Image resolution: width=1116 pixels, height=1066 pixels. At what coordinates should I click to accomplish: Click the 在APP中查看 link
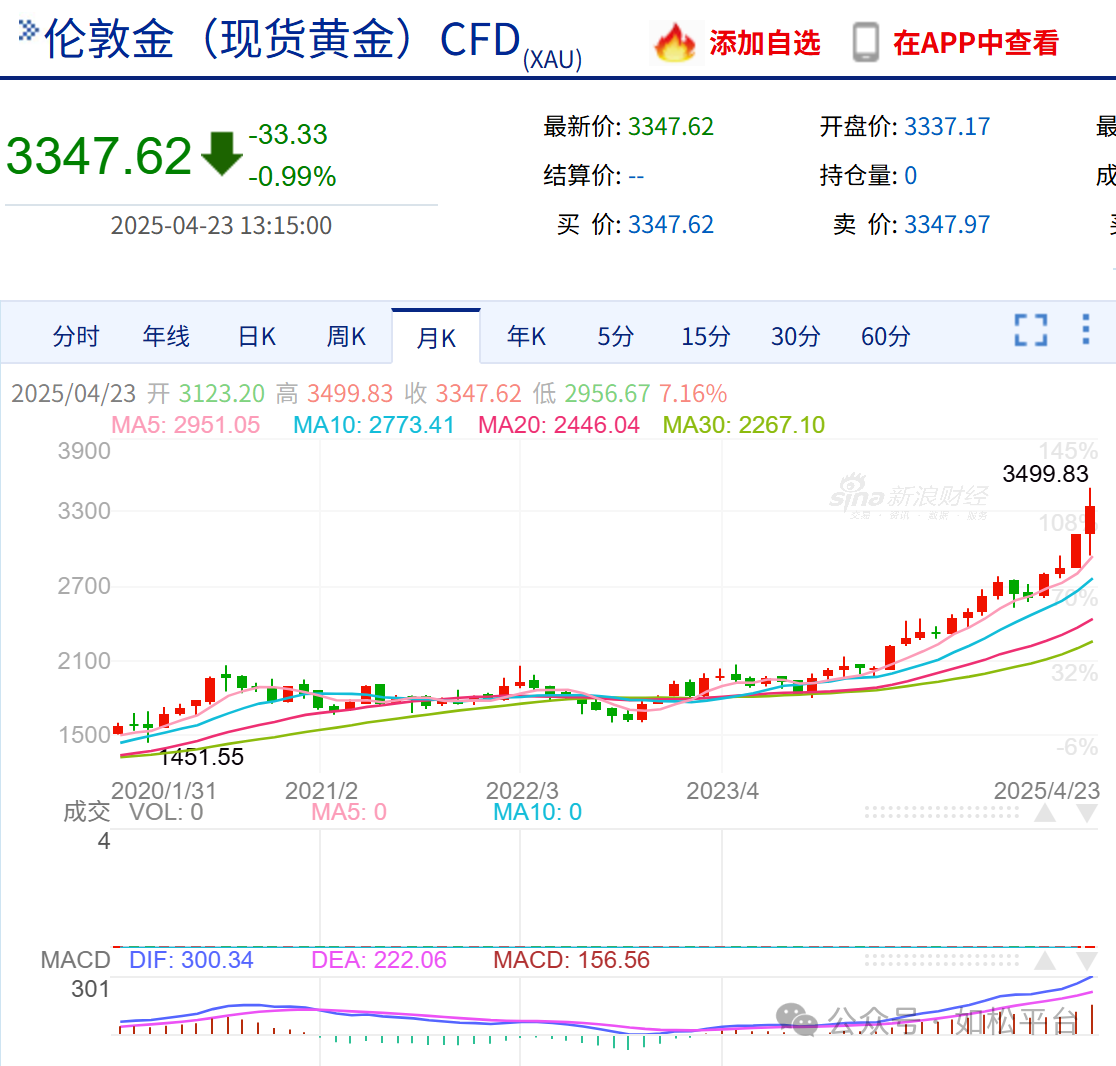click(976, 43)
